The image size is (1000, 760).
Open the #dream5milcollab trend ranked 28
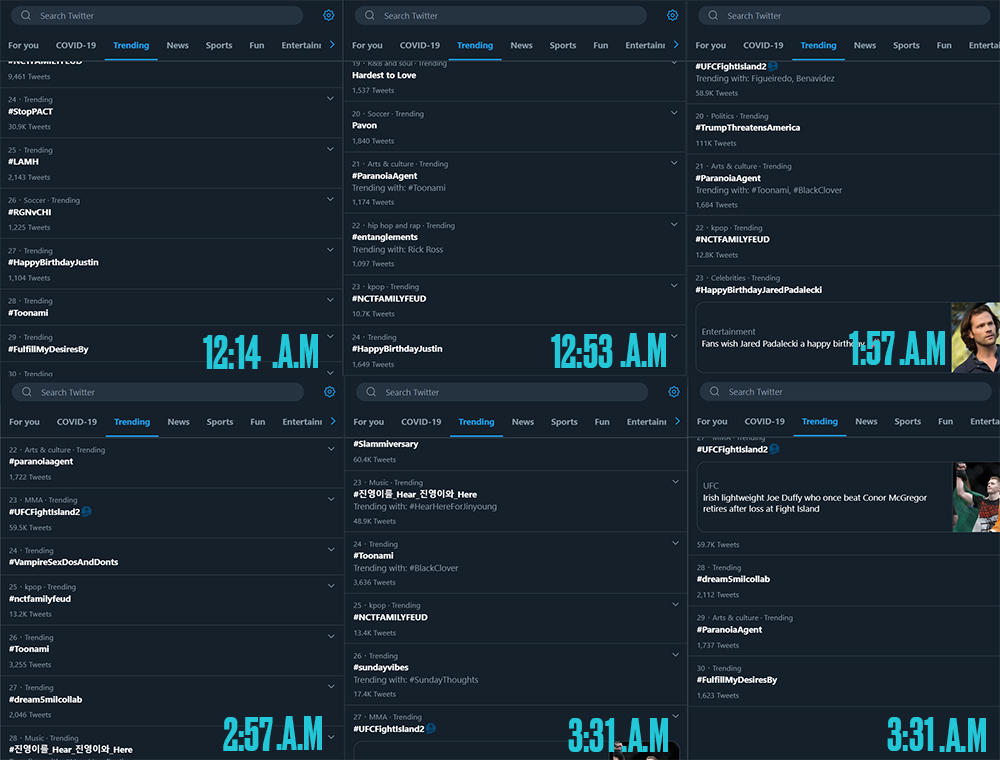[733, 579]
